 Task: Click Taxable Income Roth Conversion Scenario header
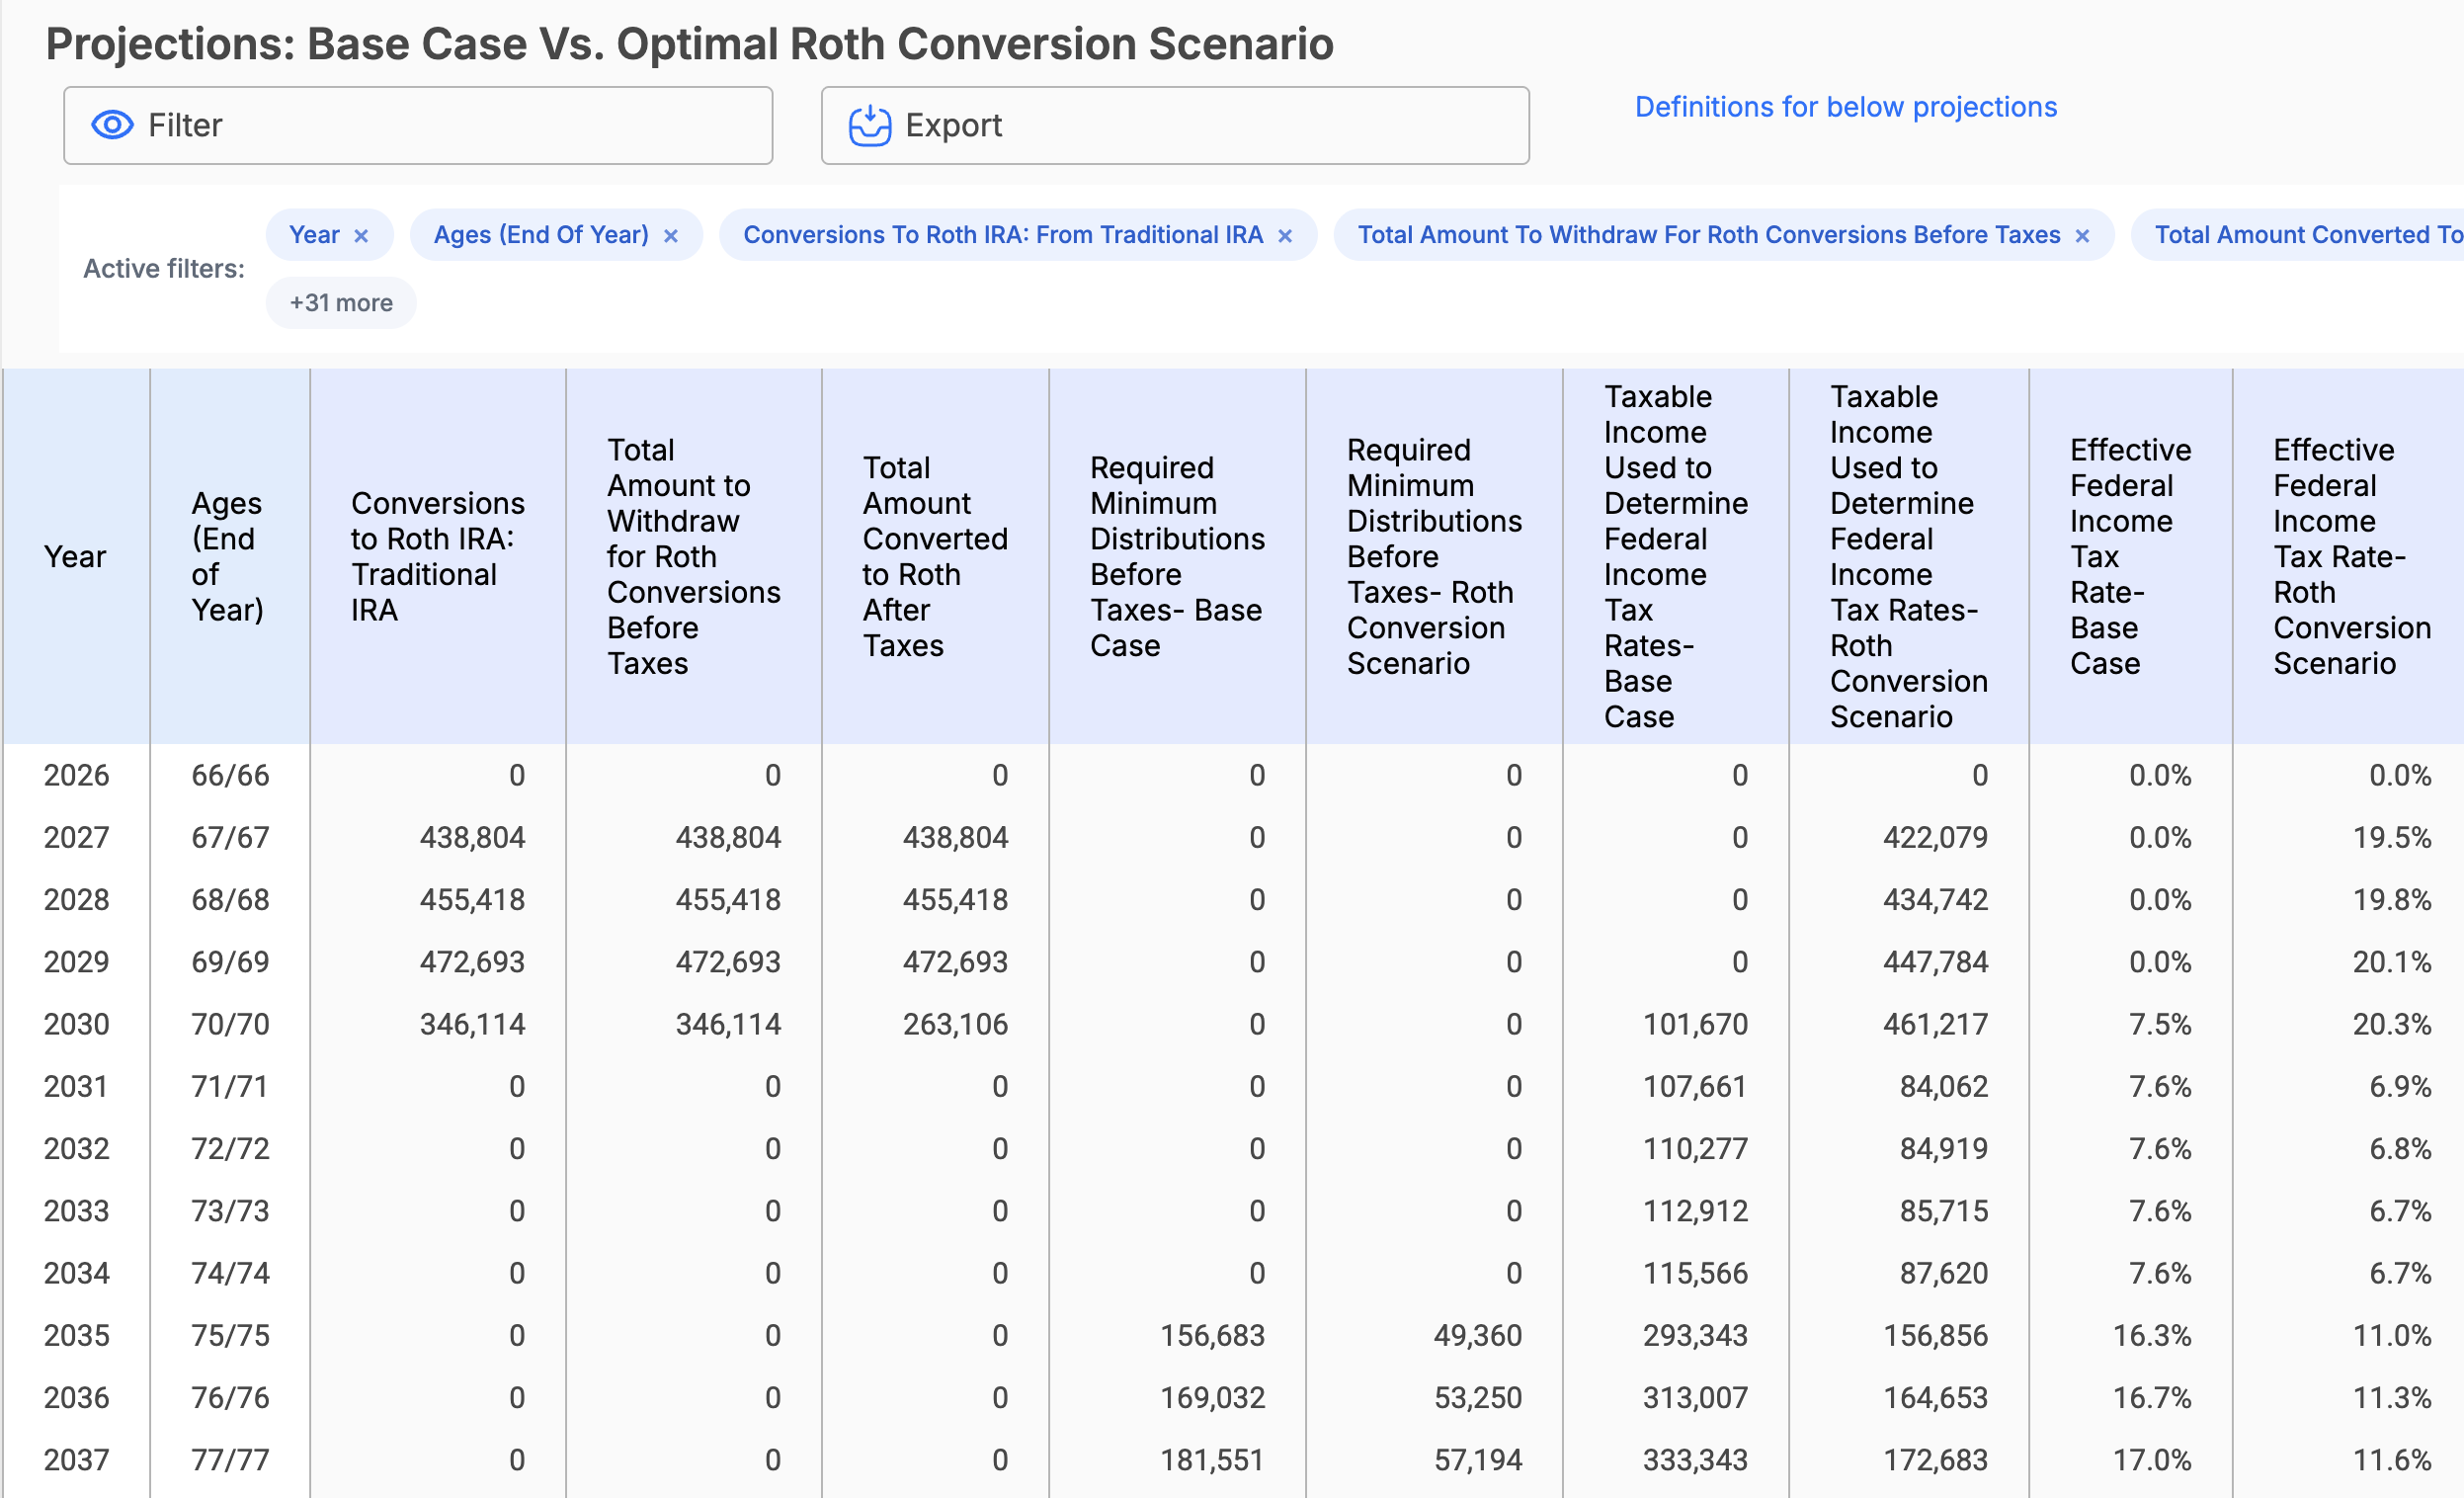tap(1908, 557)
